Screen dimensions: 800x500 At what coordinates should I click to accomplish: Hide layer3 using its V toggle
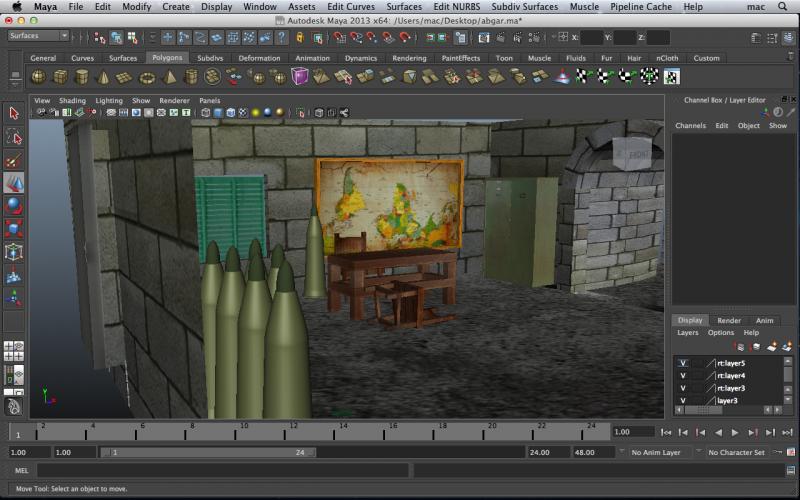[683, 400]
